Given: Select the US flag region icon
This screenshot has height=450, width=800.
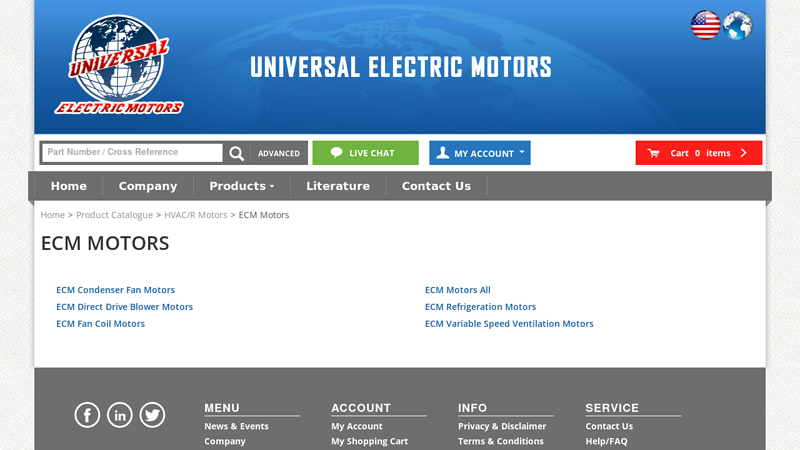Looking at the screenshot, I should pos(705,25).
